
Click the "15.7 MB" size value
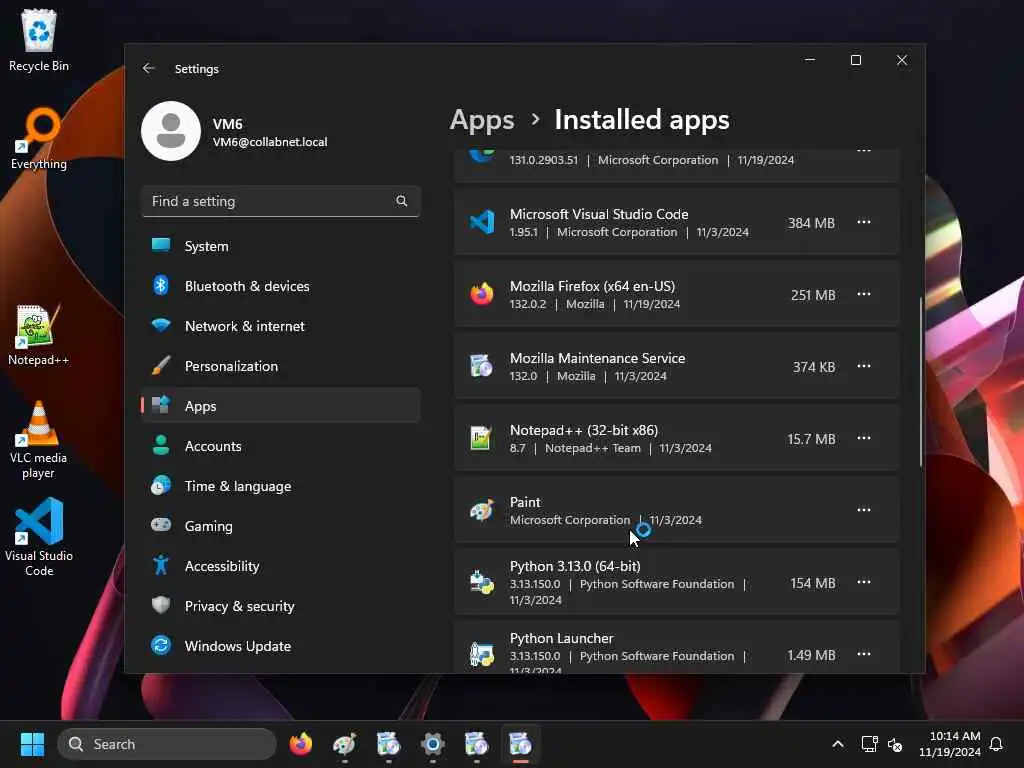coord(811,439)
